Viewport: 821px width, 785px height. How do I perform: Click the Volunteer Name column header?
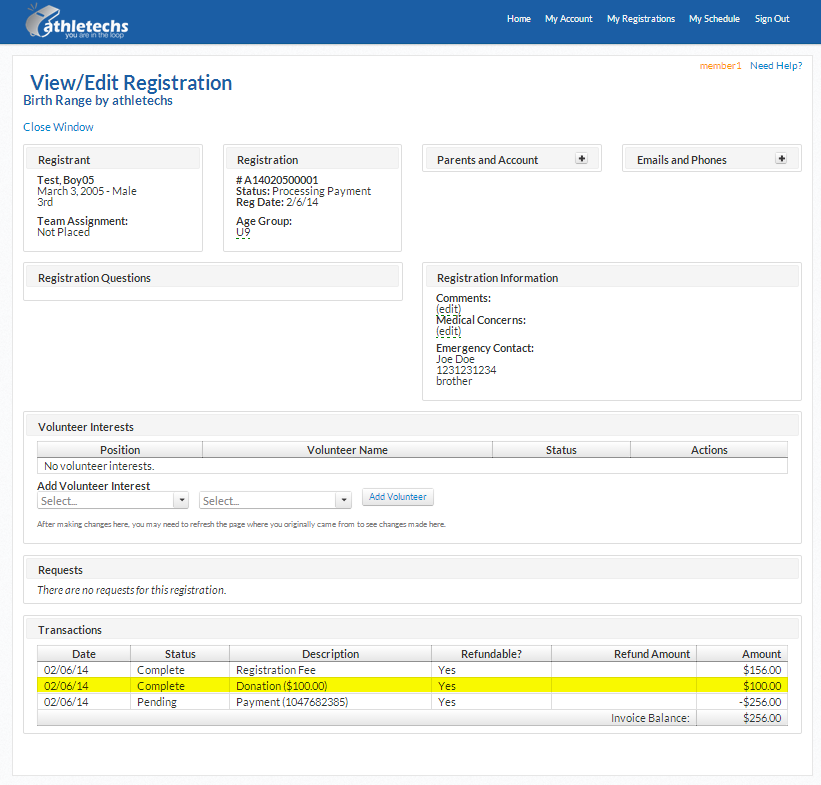[x=347, y=450]
